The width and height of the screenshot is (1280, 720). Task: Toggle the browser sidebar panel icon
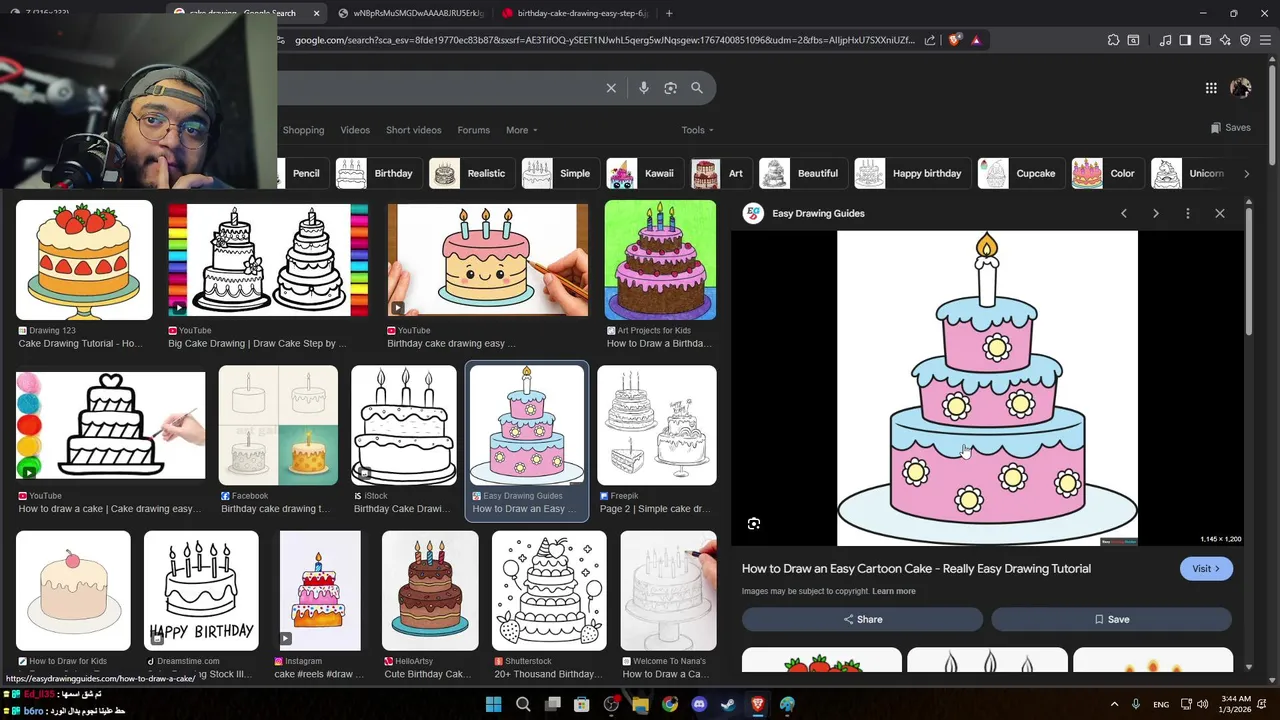coord(1185,40)
